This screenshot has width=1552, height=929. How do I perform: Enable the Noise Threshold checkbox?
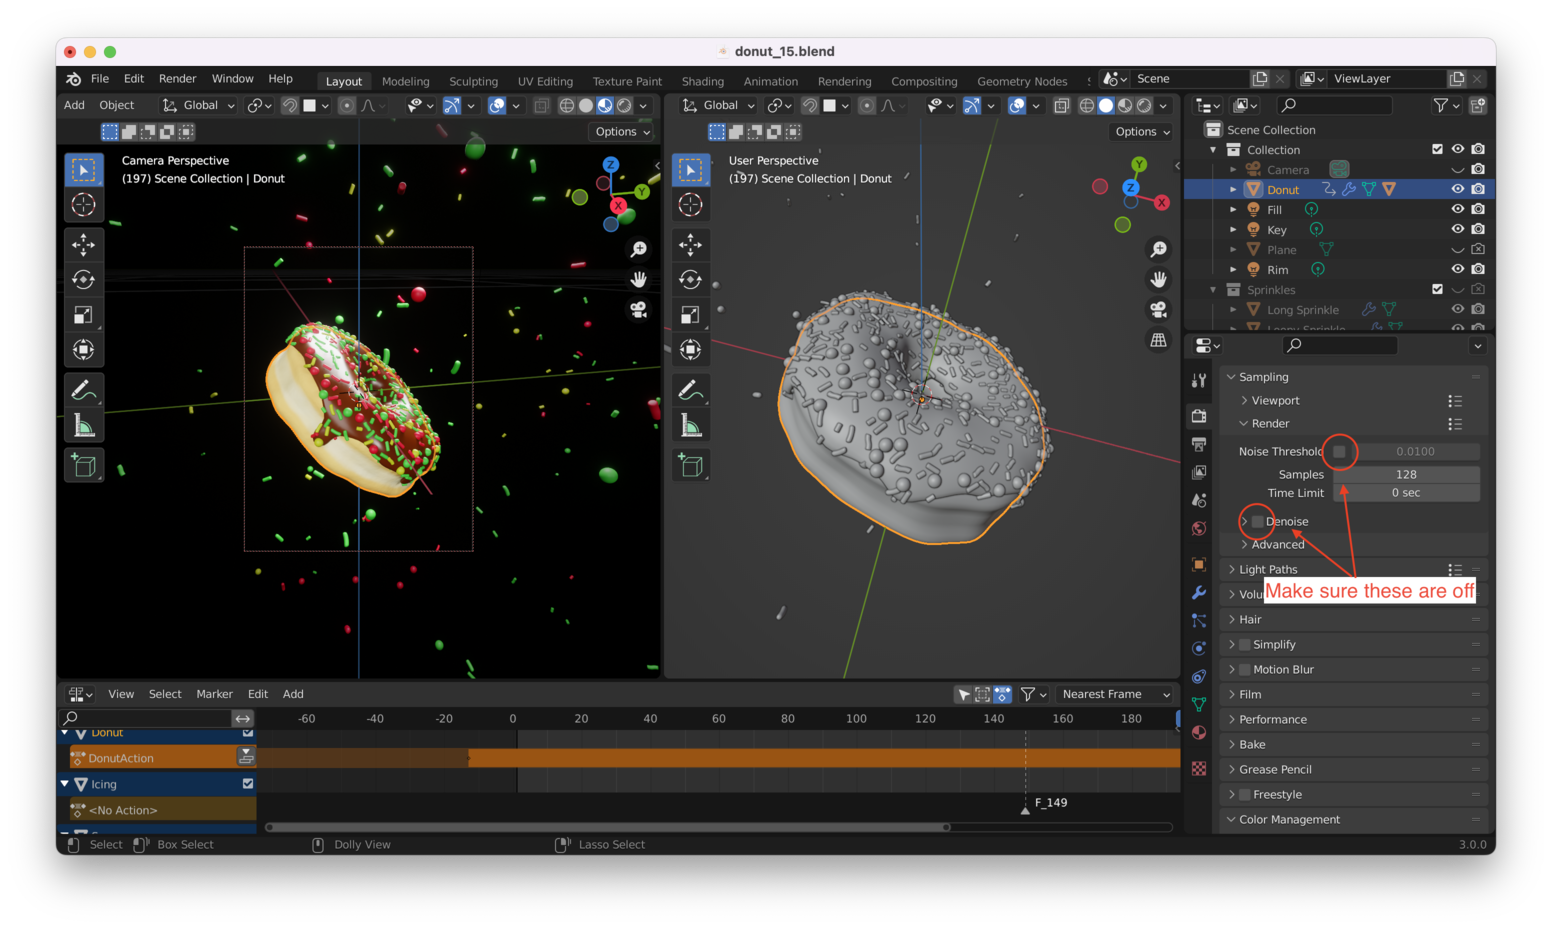[1339, 451]
